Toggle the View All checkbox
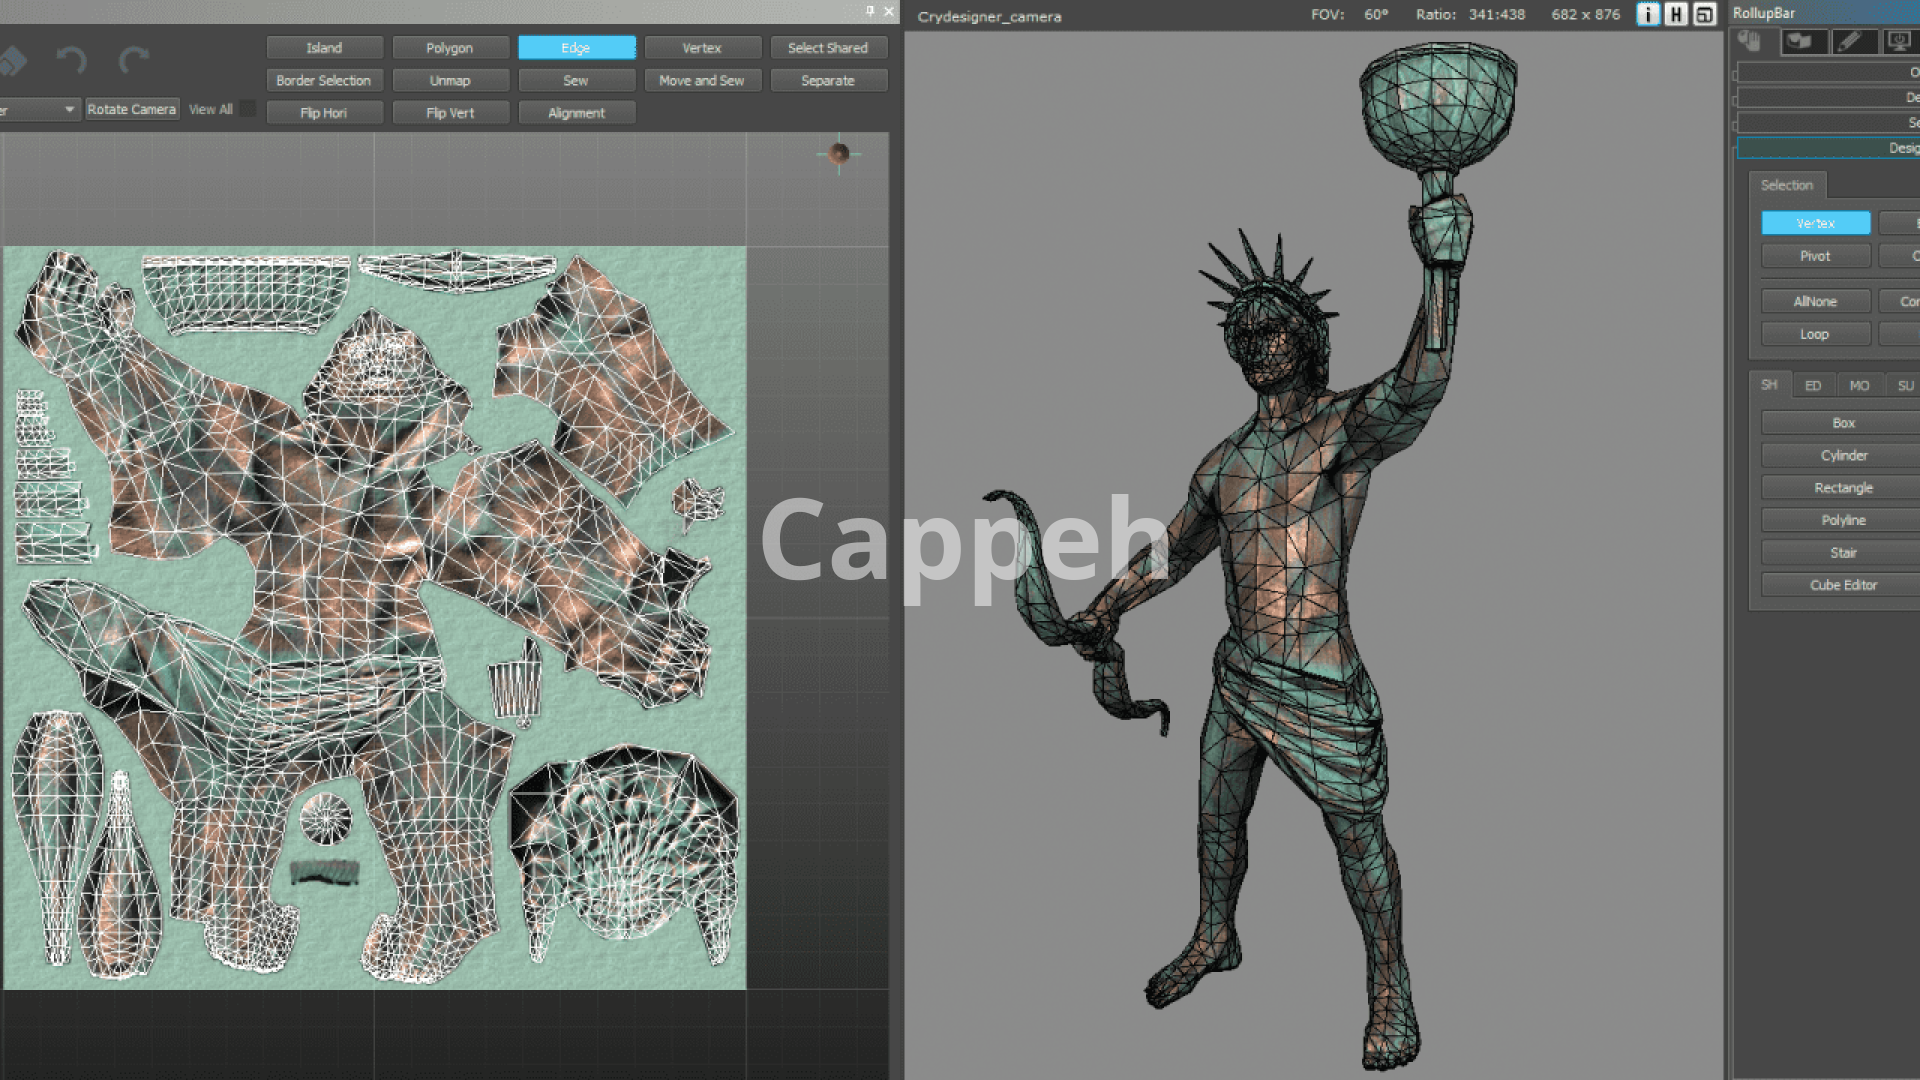The image size is (1920, 1080). (x=248, y=109)
